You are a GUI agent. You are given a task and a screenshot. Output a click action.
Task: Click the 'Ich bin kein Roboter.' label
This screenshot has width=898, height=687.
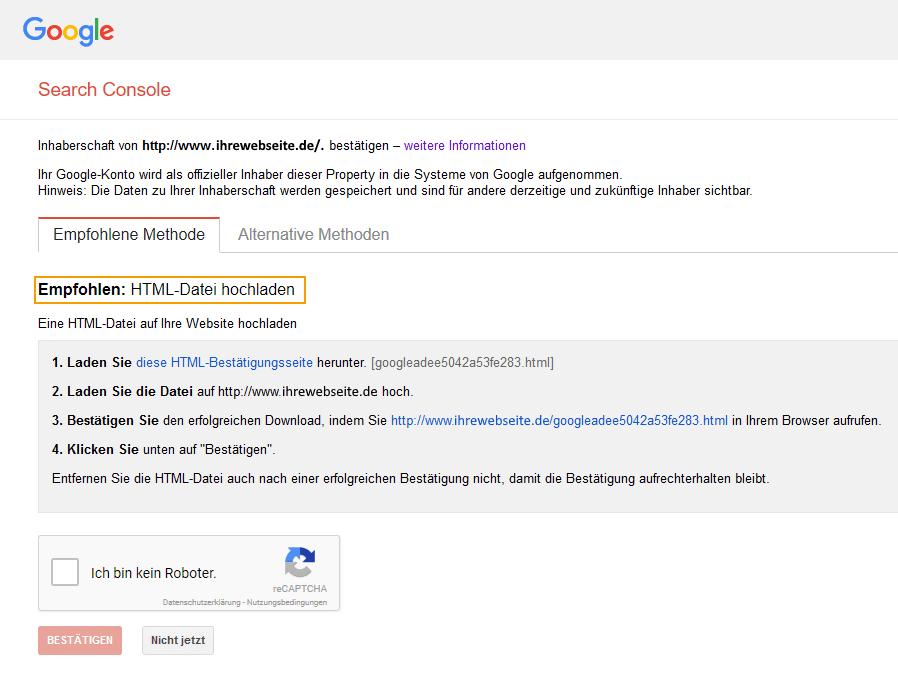(x=153, y=573)
